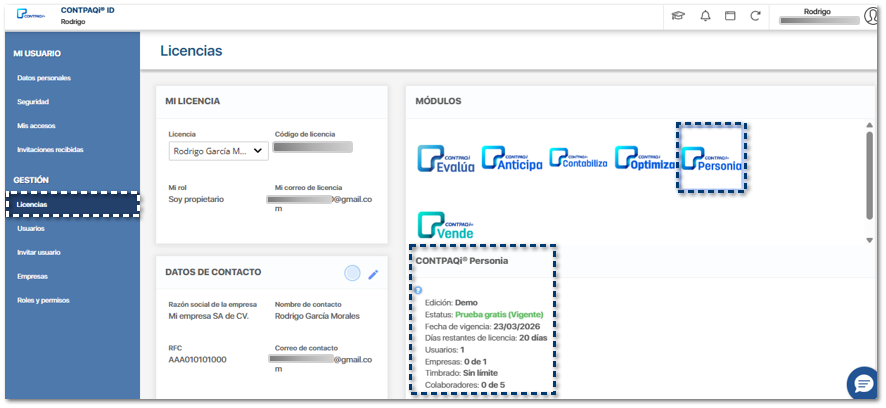
Task: Select the CONTPAQi Optimiza module
Action: point(645,158)
